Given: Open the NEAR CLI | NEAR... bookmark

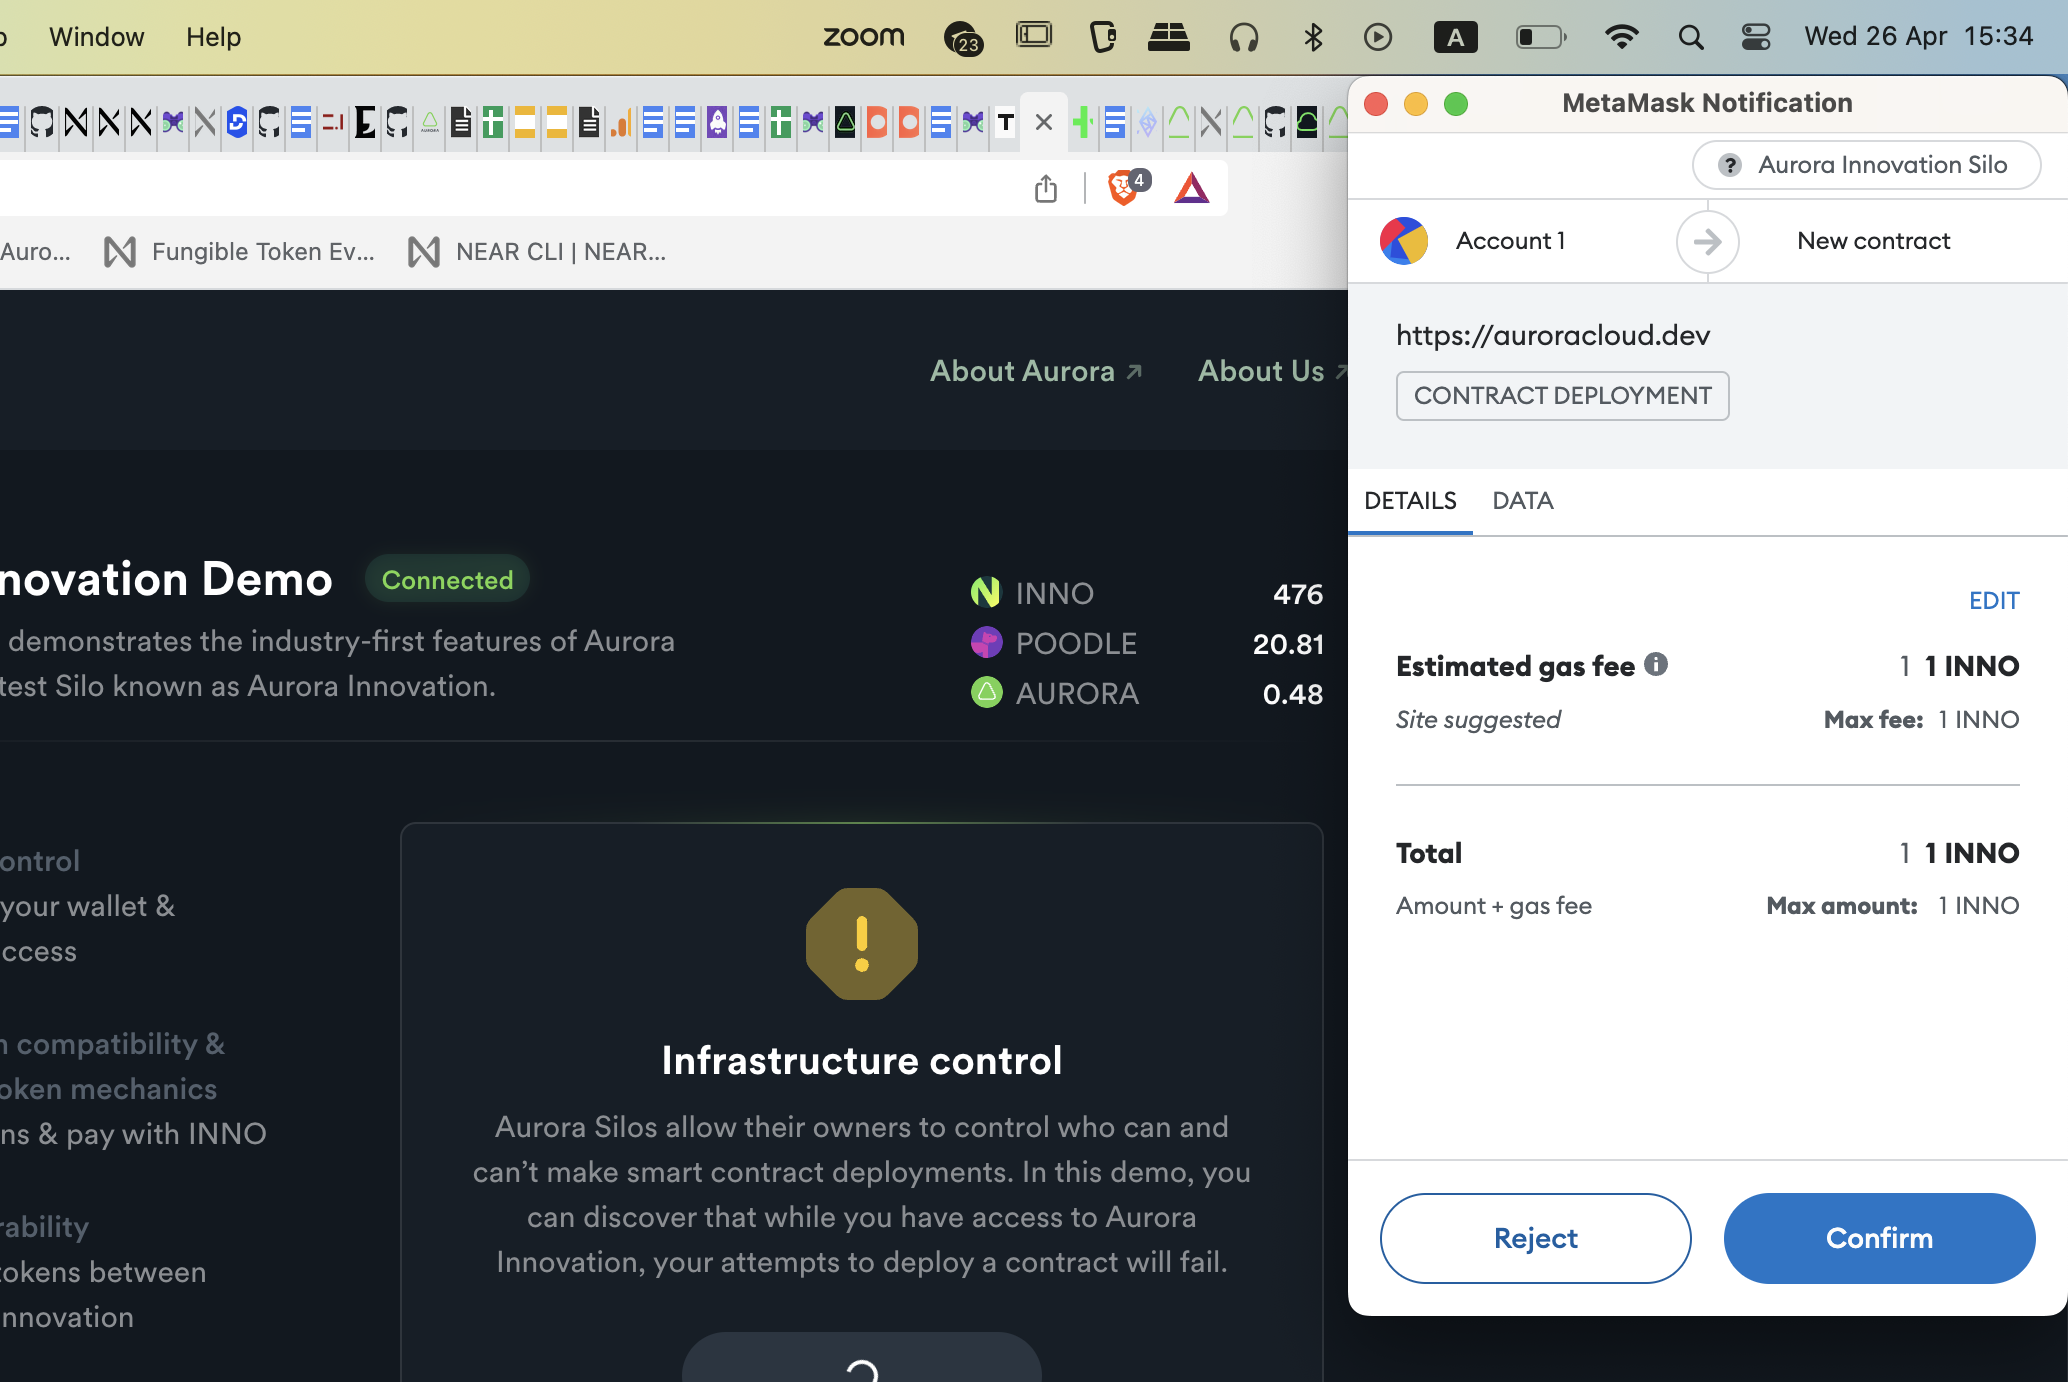Looking at the screenshot, I should 536,252.
